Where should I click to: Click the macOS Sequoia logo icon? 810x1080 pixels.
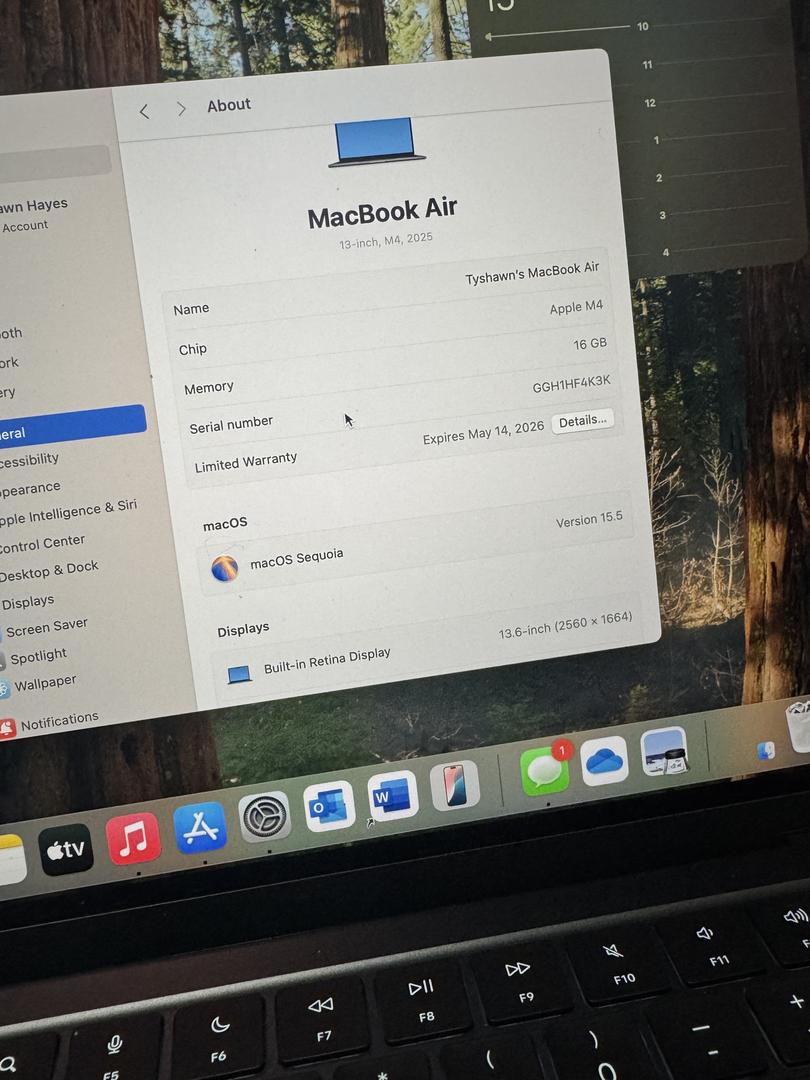pyautogui.click(x=225, y=568)
